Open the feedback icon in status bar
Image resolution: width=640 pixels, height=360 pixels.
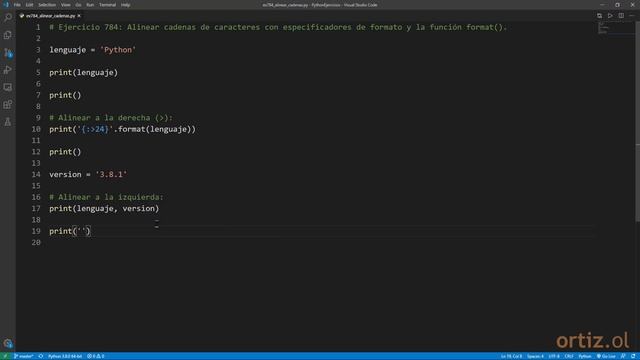click(x=623, y=356)
